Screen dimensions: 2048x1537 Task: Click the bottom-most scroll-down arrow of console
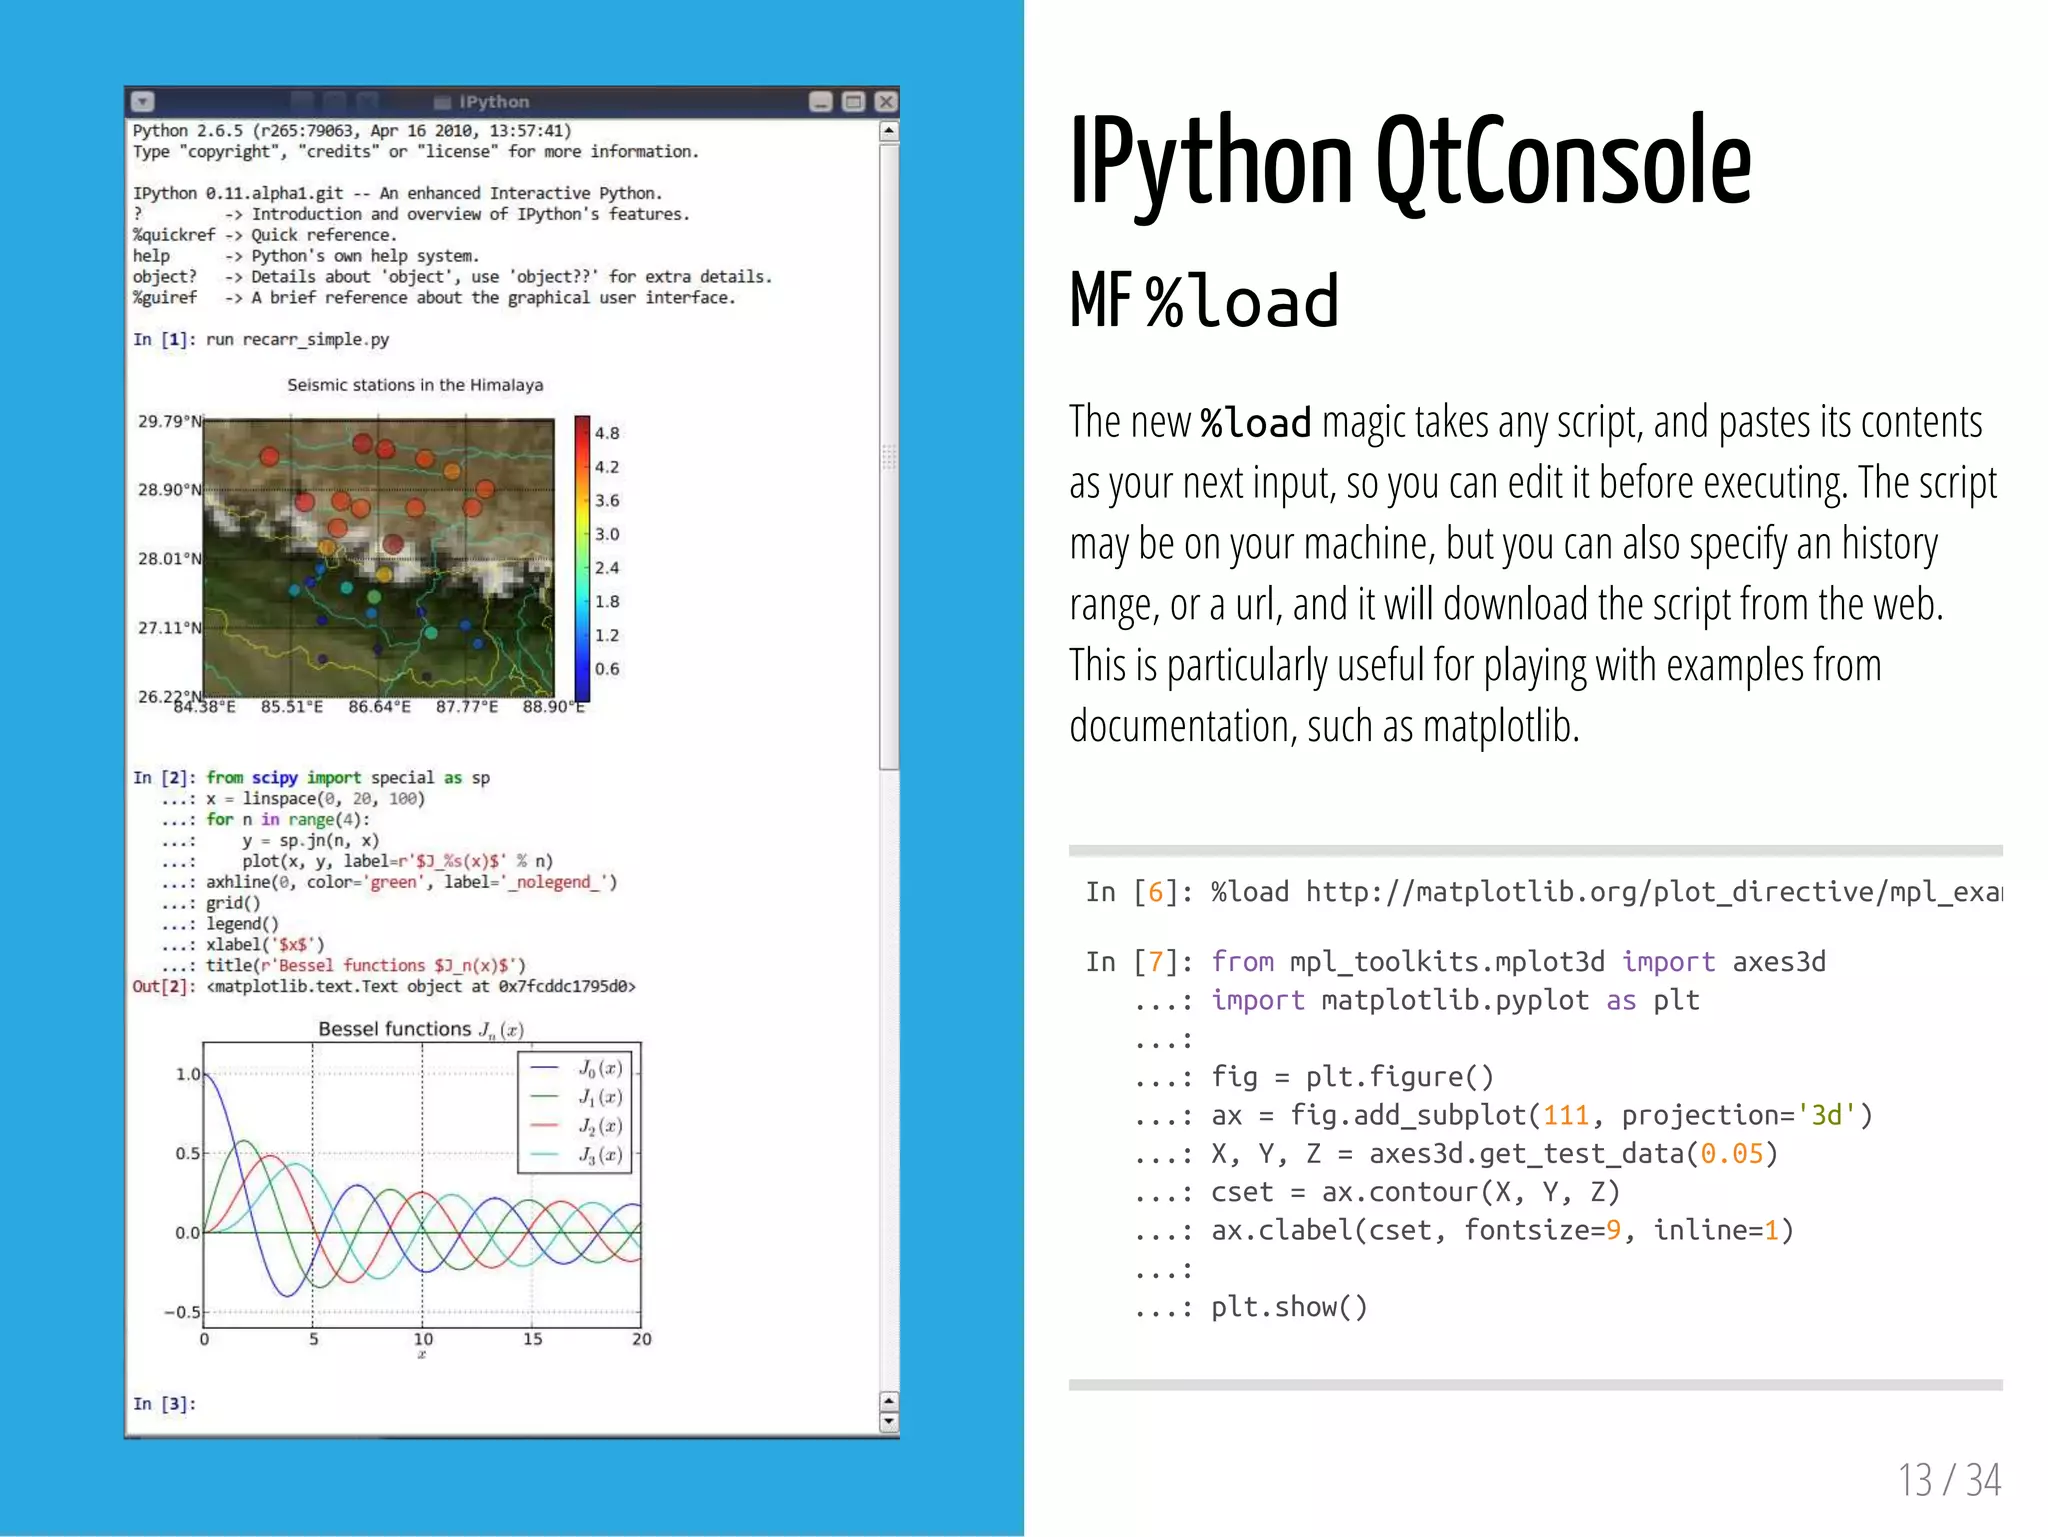click(x=888, y=1423)
